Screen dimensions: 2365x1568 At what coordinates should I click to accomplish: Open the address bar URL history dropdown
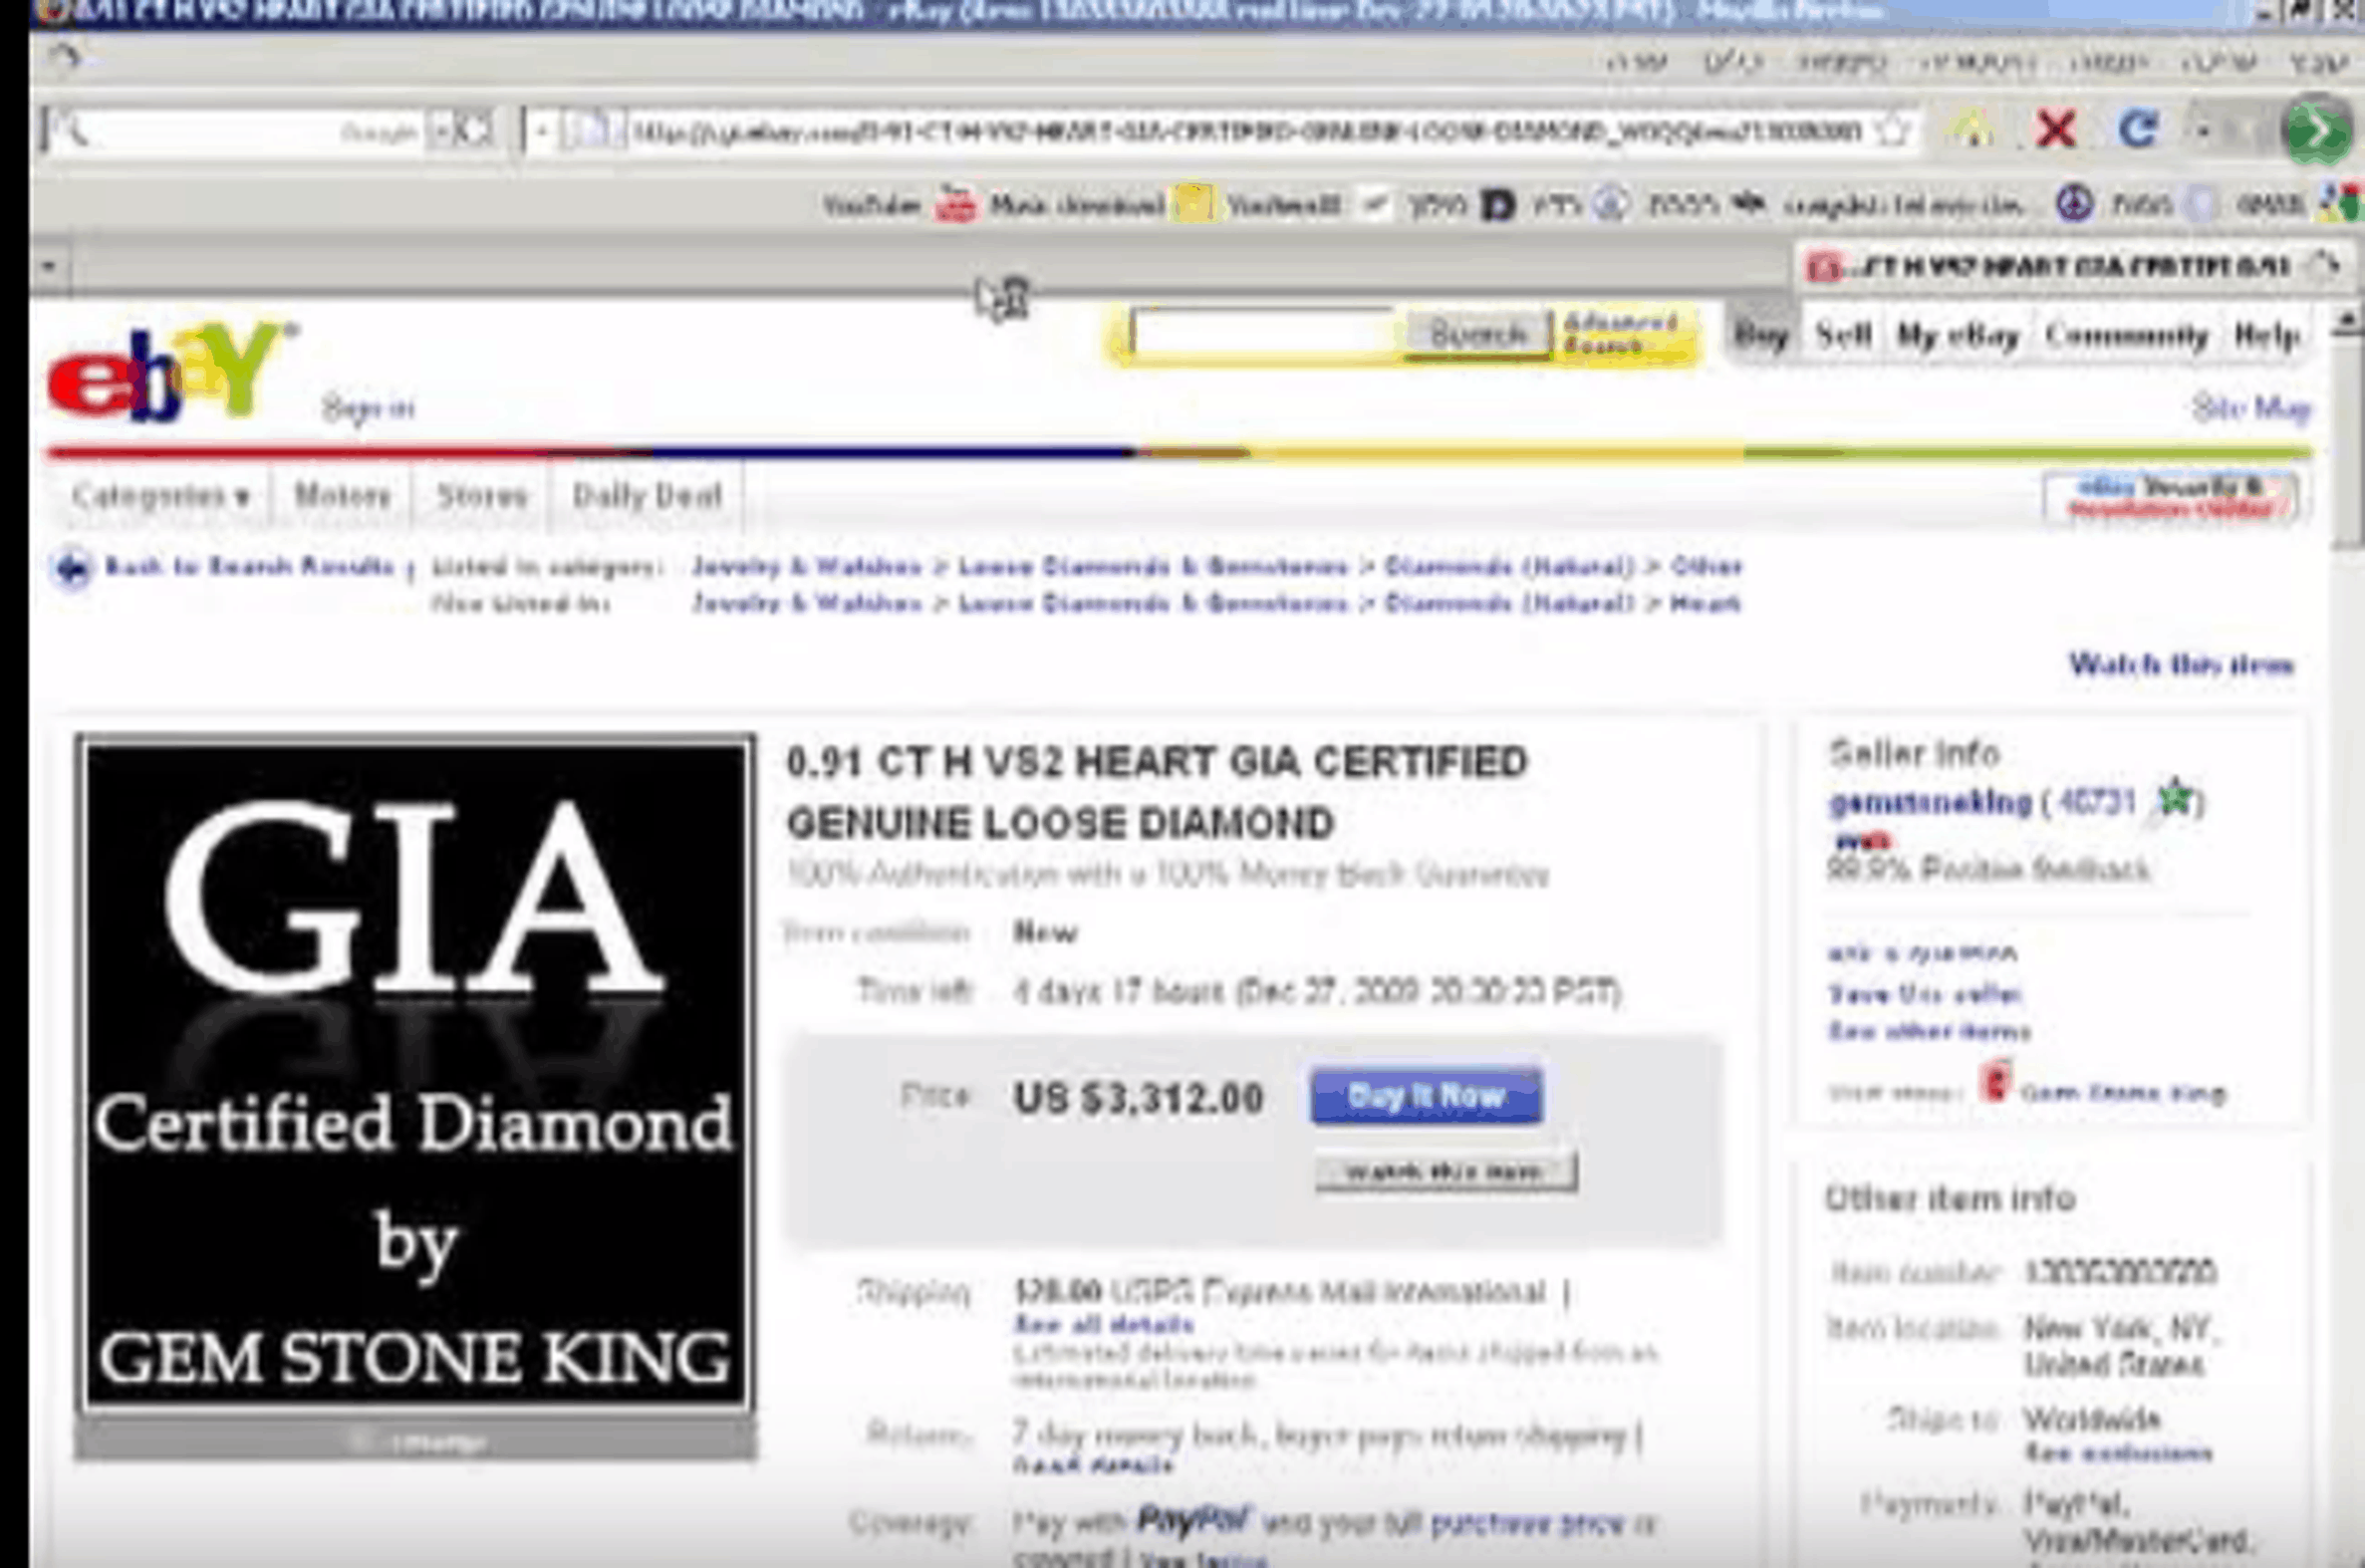click(541, 131)
